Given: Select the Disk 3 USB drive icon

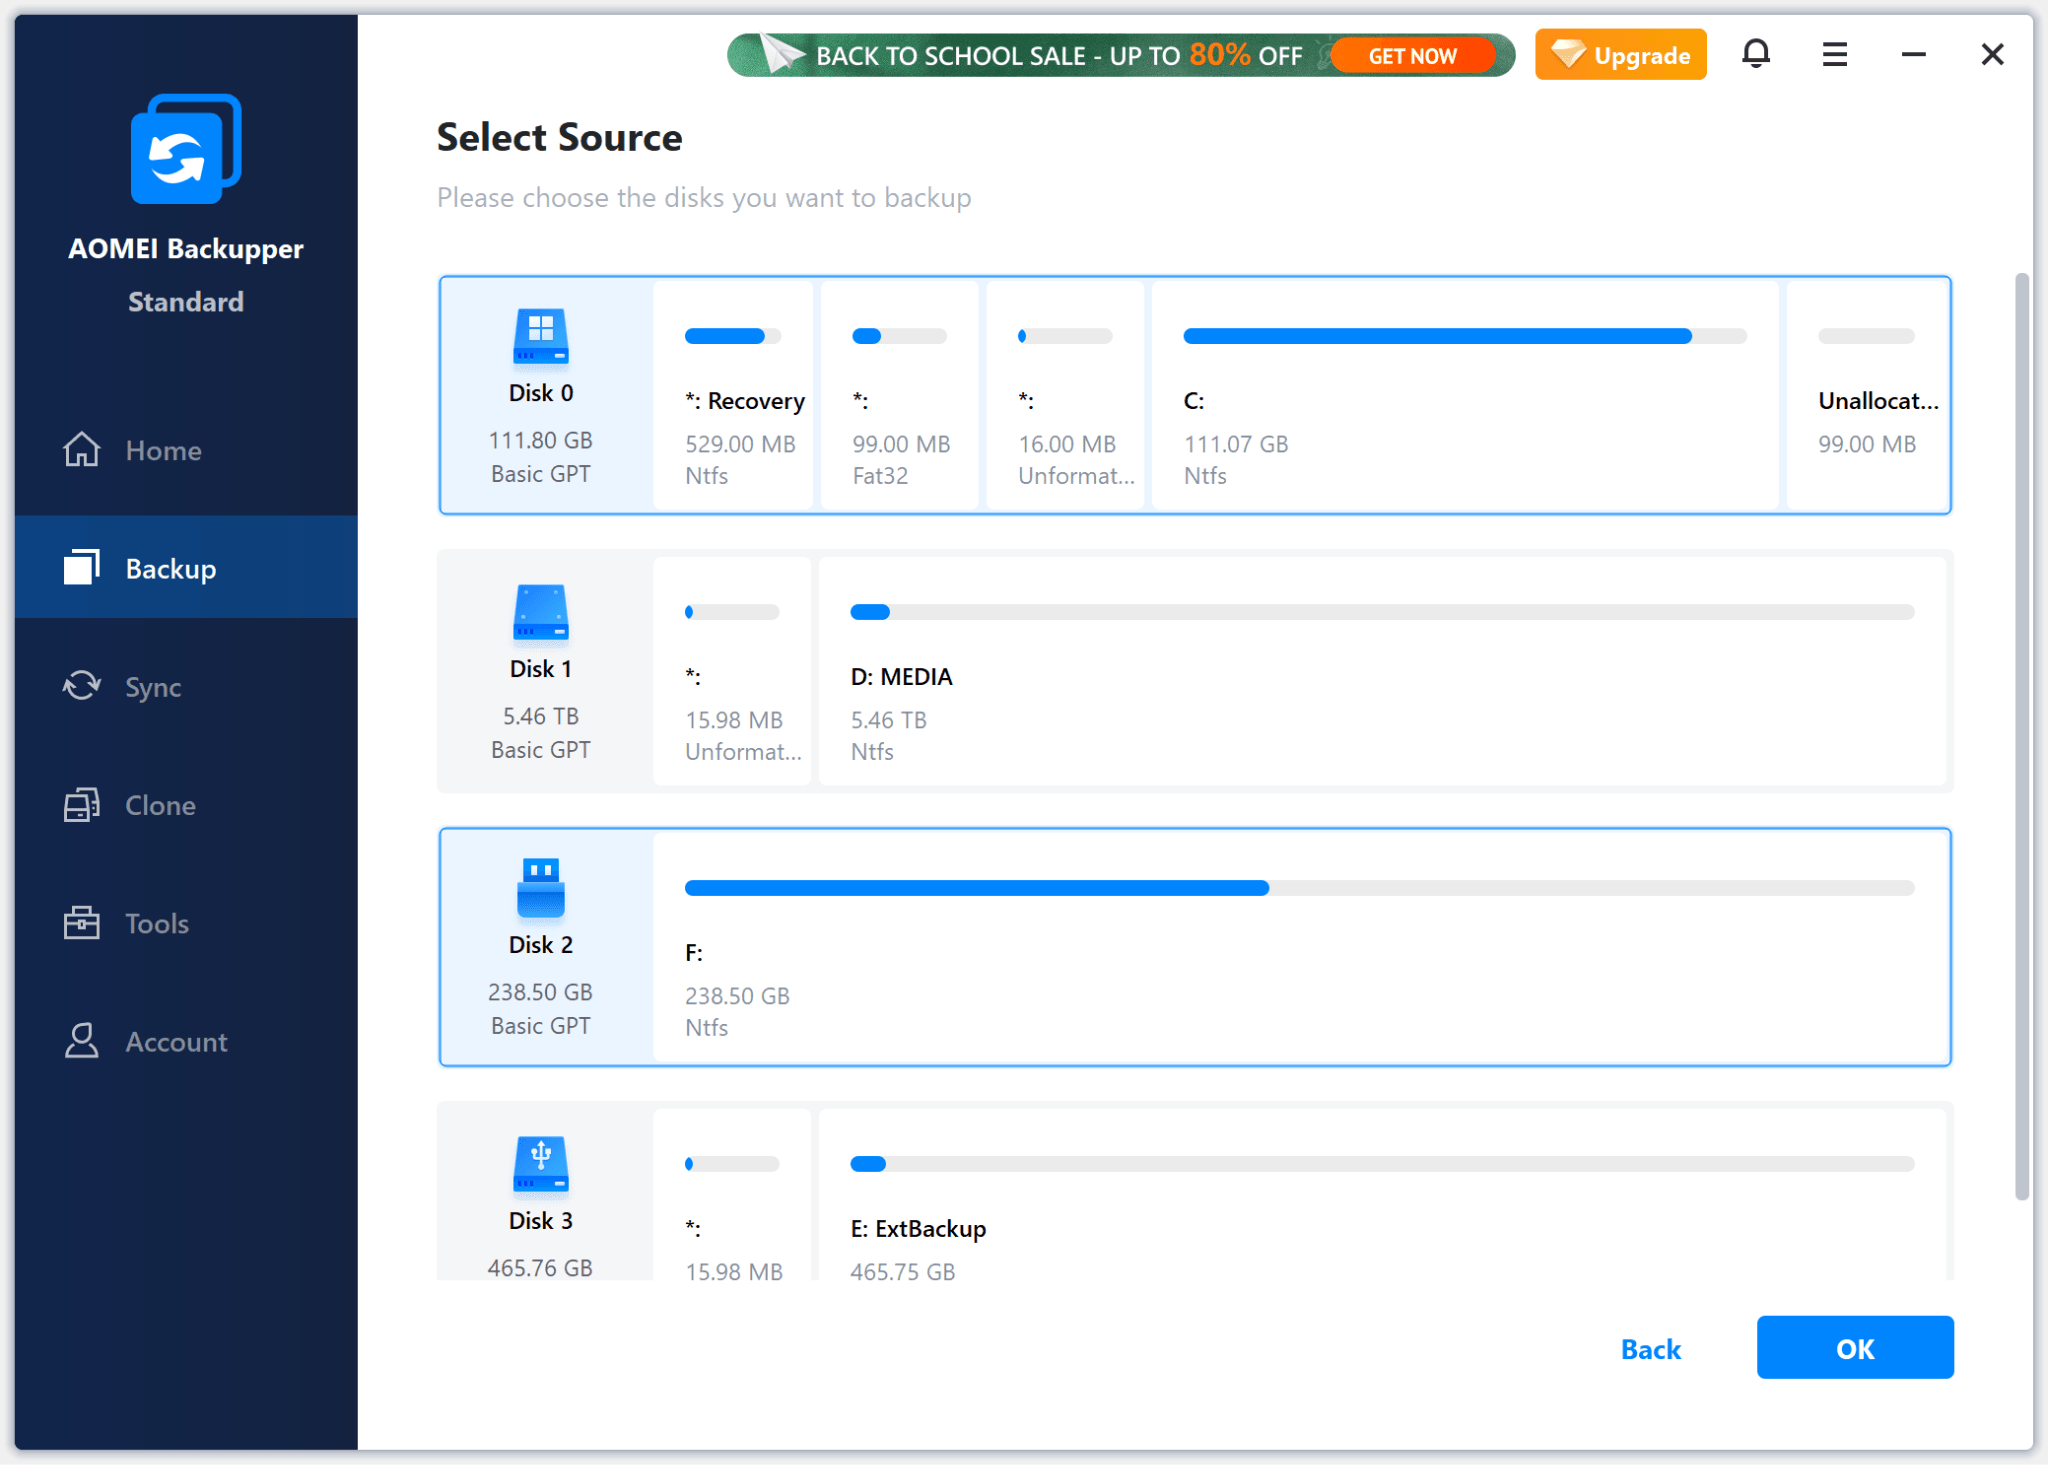Looking at the screenshot, I should click(x=541, y=1164).
